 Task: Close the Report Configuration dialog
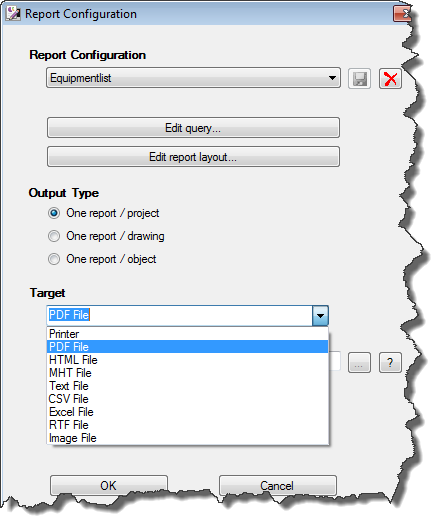point(402,14)
